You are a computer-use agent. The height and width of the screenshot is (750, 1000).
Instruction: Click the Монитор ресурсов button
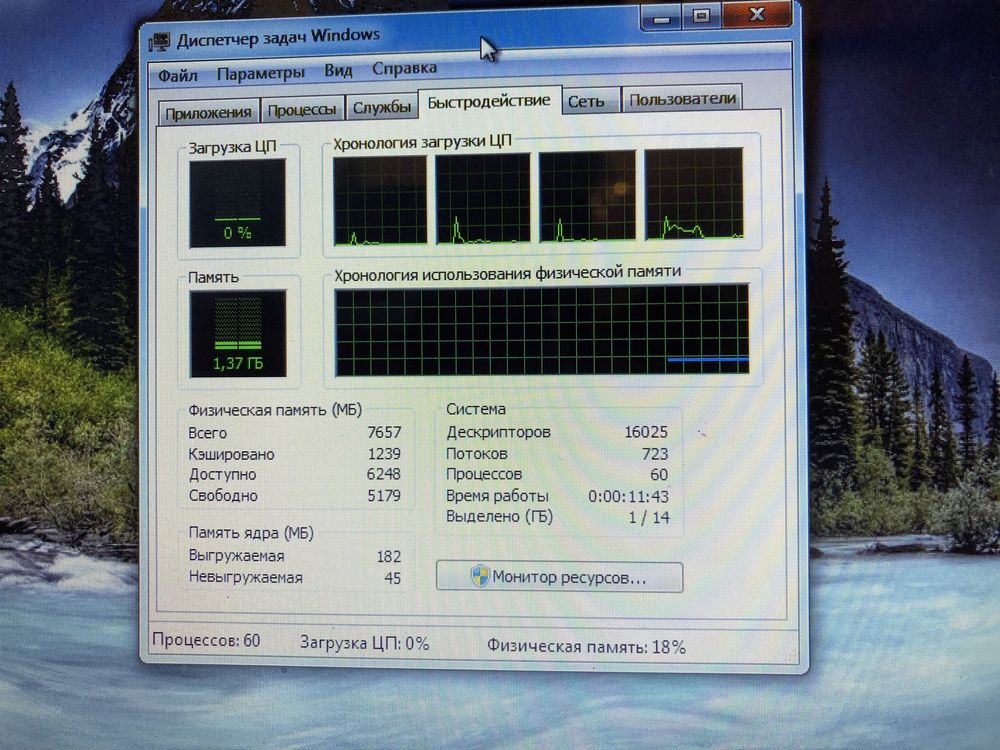point(559,577)
